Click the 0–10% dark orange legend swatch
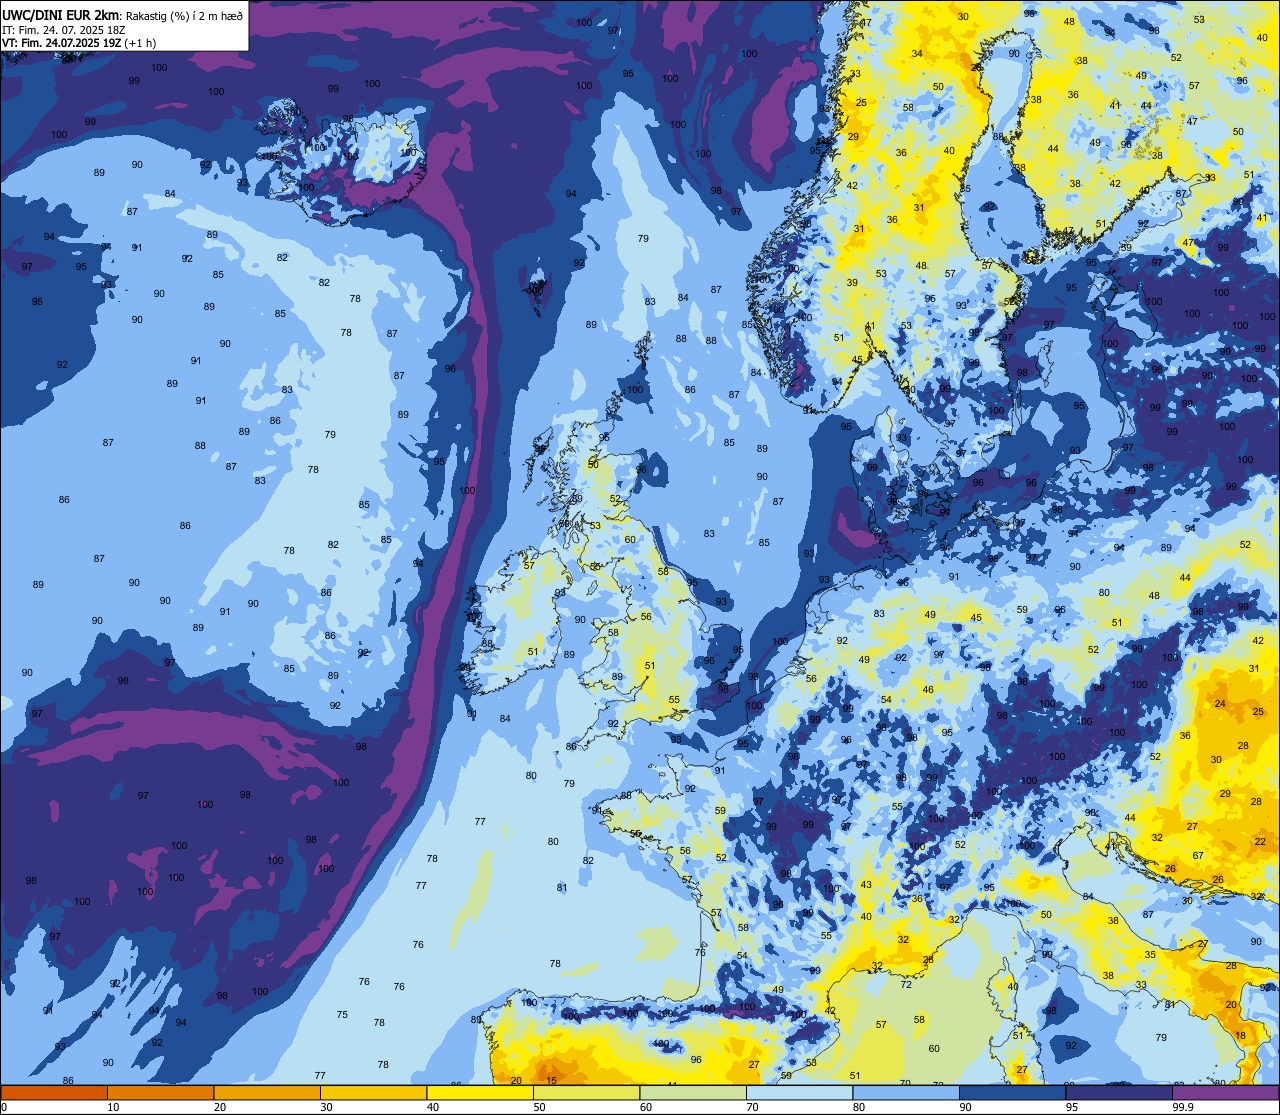Viewport: 1280px width, 1115px height. [54, 1092]
